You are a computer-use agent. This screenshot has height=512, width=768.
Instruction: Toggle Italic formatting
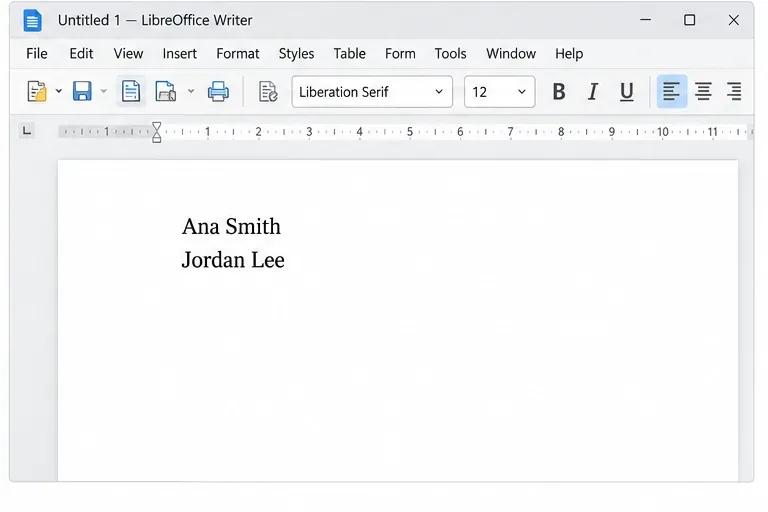click(x=593, y=92)
